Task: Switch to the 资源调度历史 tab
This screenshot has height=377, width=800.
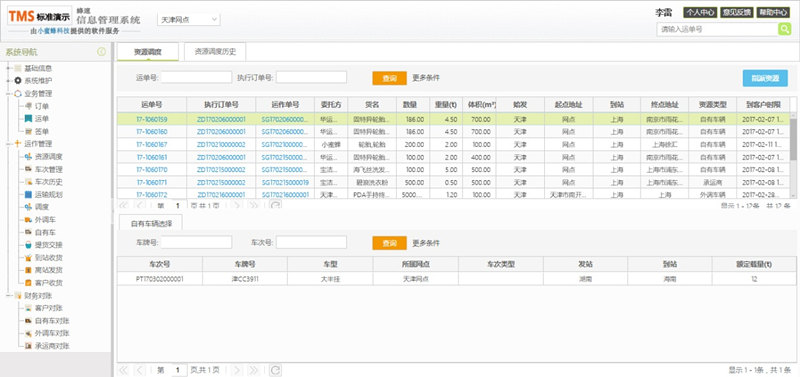Action: [x=215, y=52]
